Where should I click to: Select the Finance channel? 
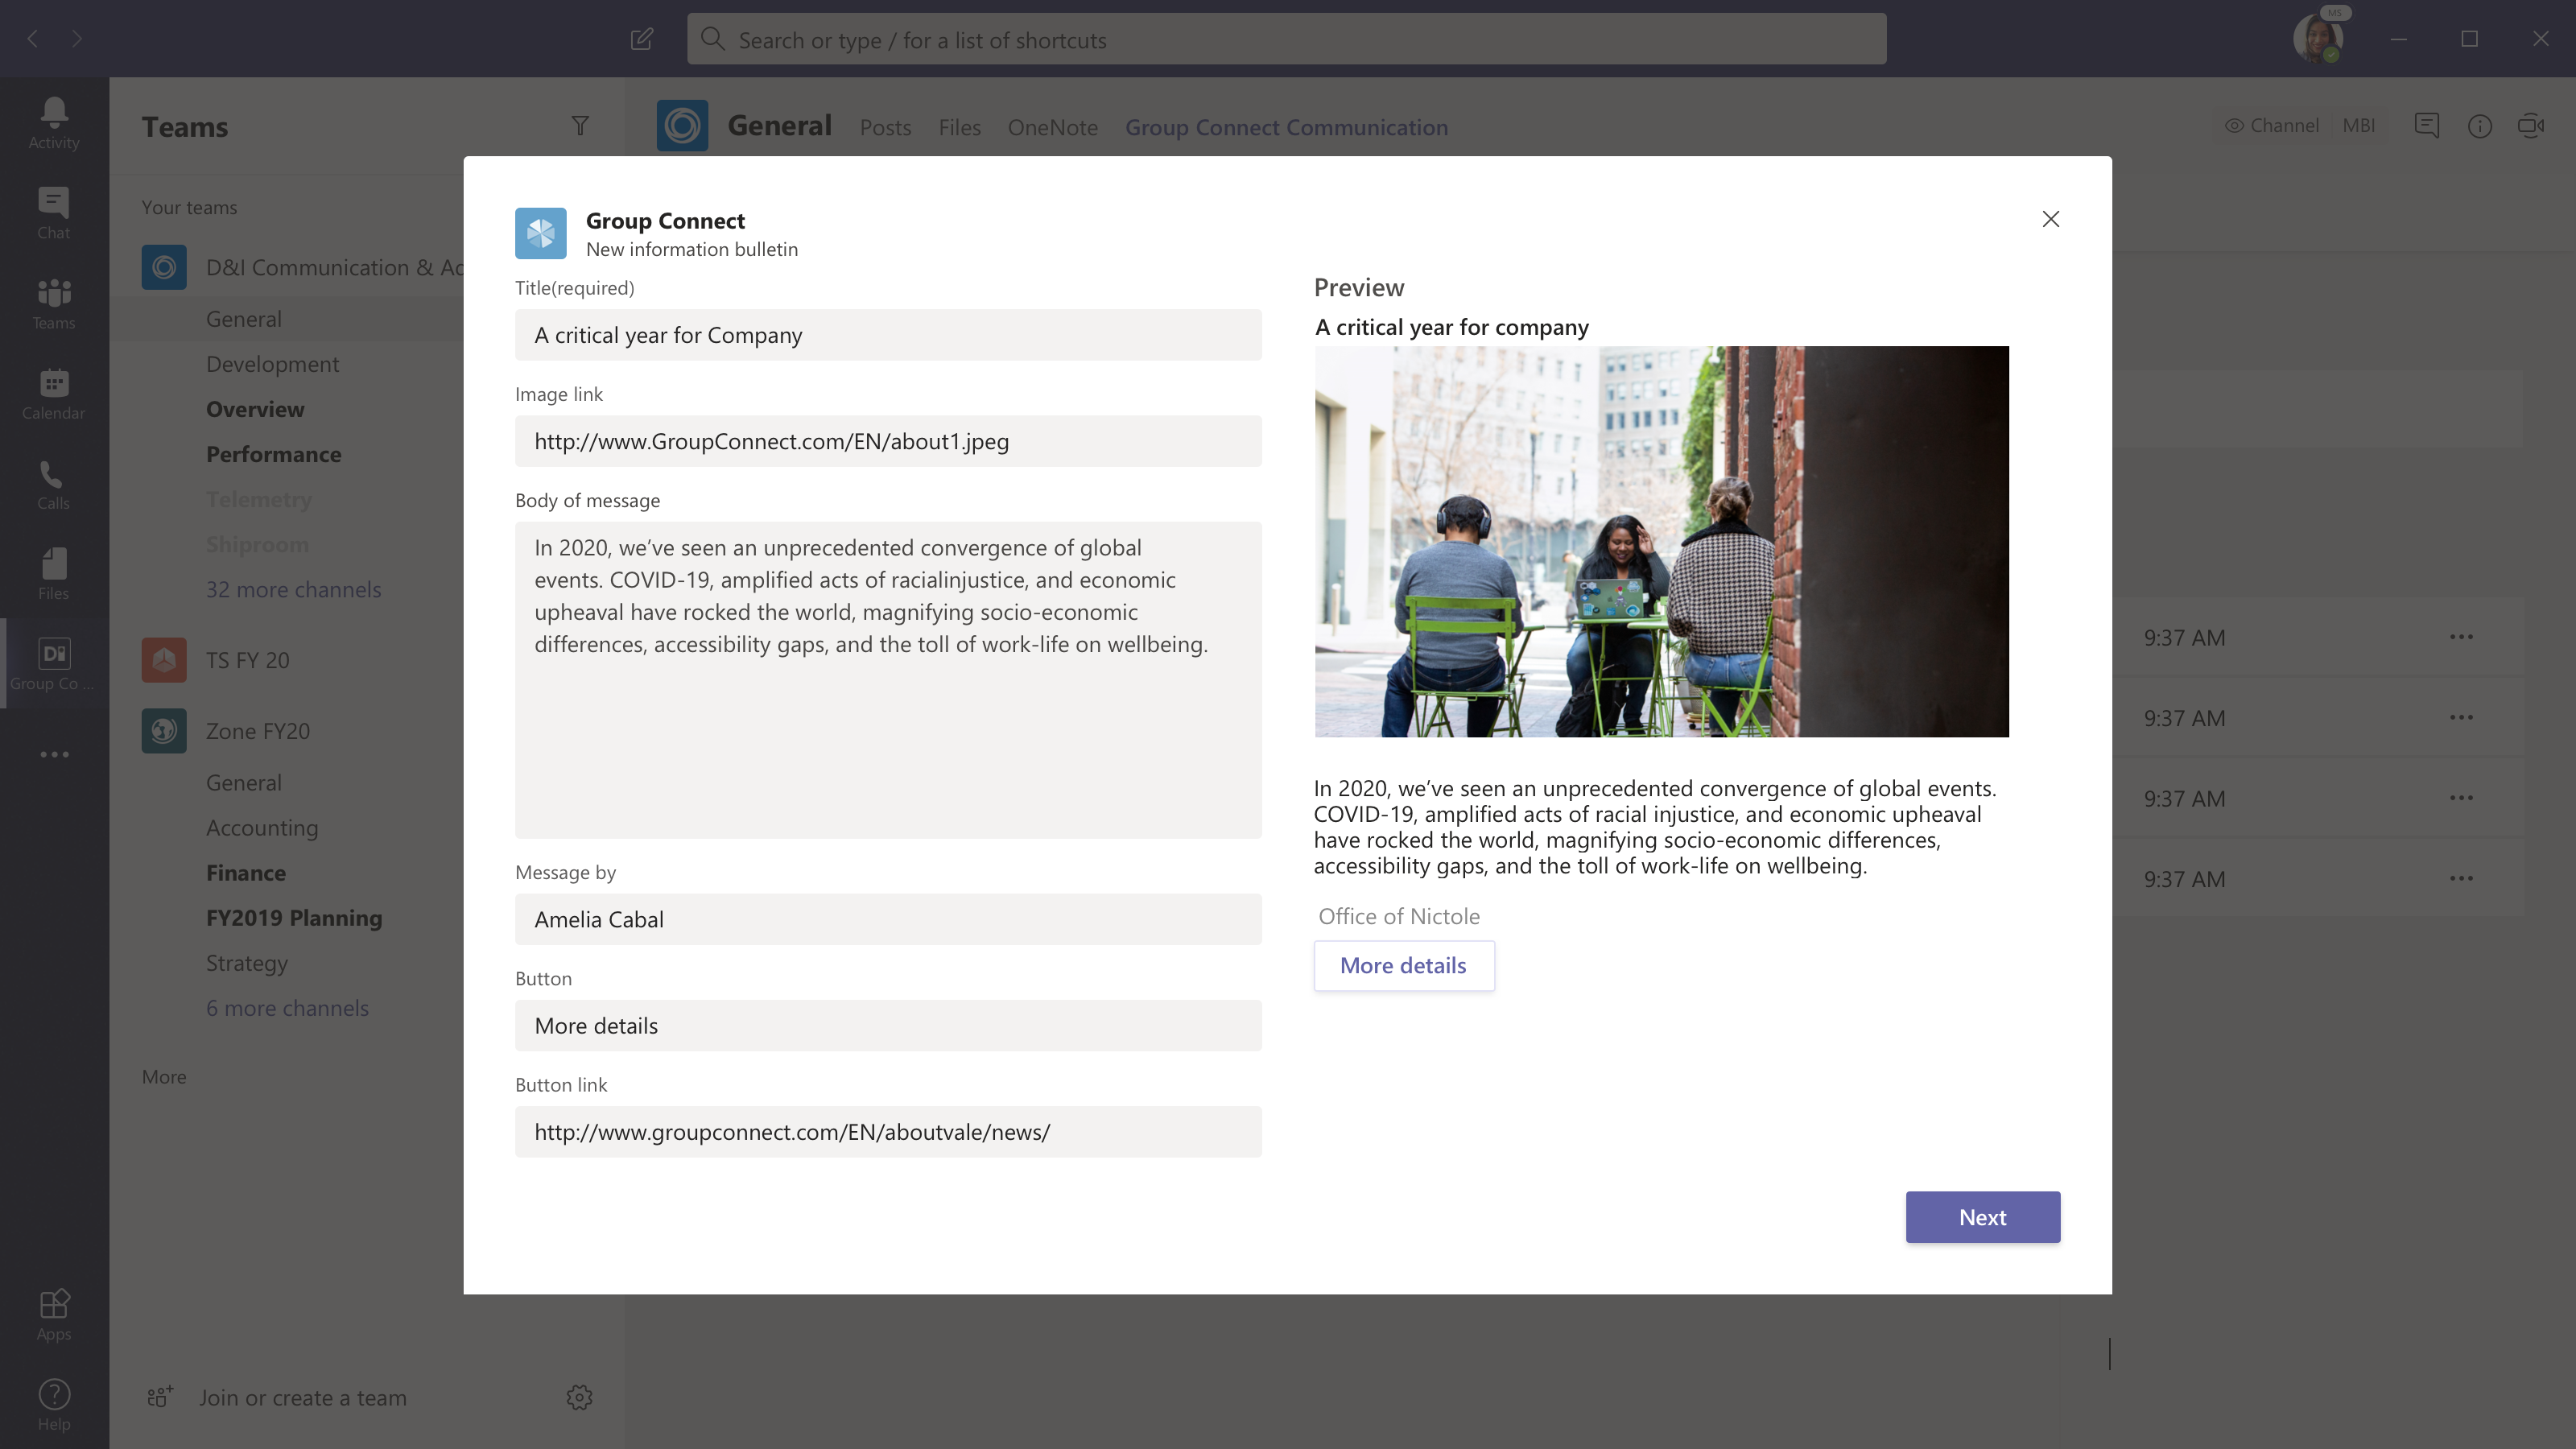[x=246, y=873]
